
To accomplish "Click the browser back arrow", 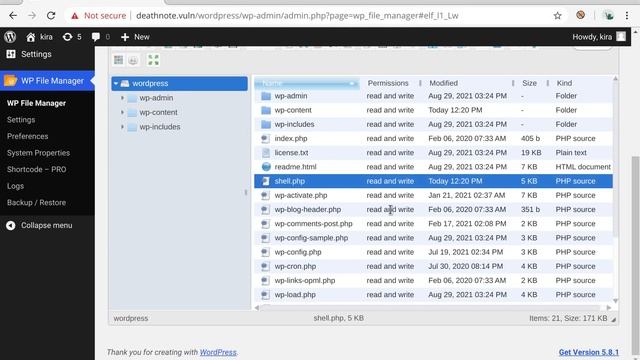I will [x=13, y=16].
